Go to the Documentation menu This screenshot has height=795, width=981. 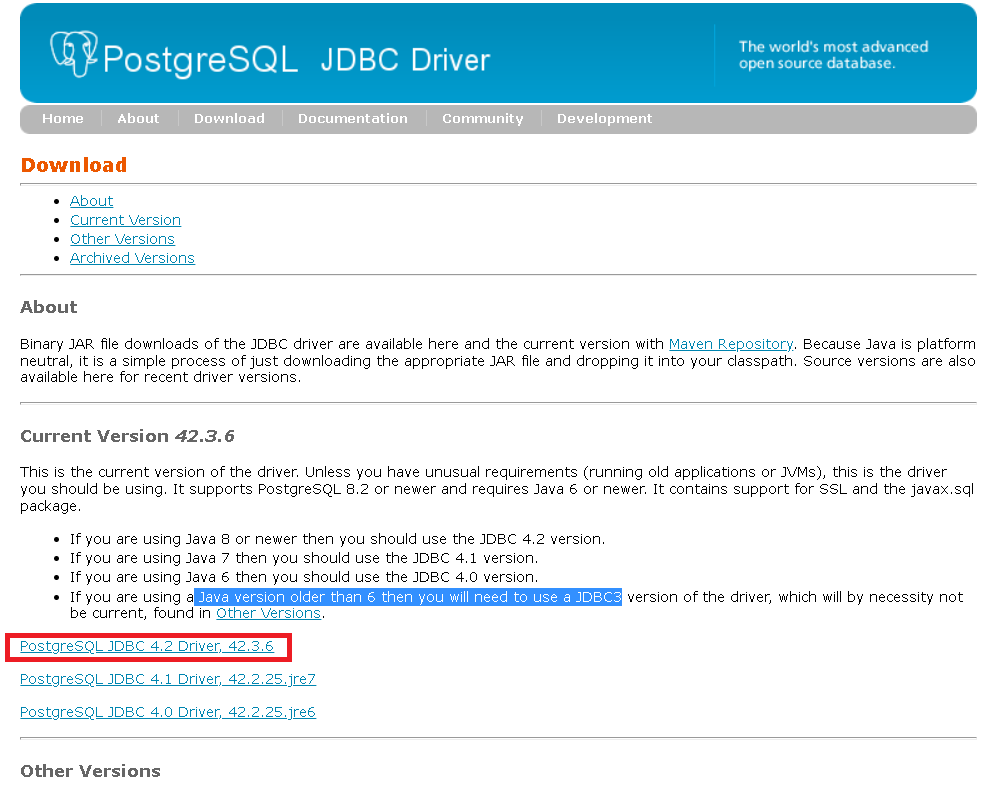pyautogui.click(x=353, y=118)
